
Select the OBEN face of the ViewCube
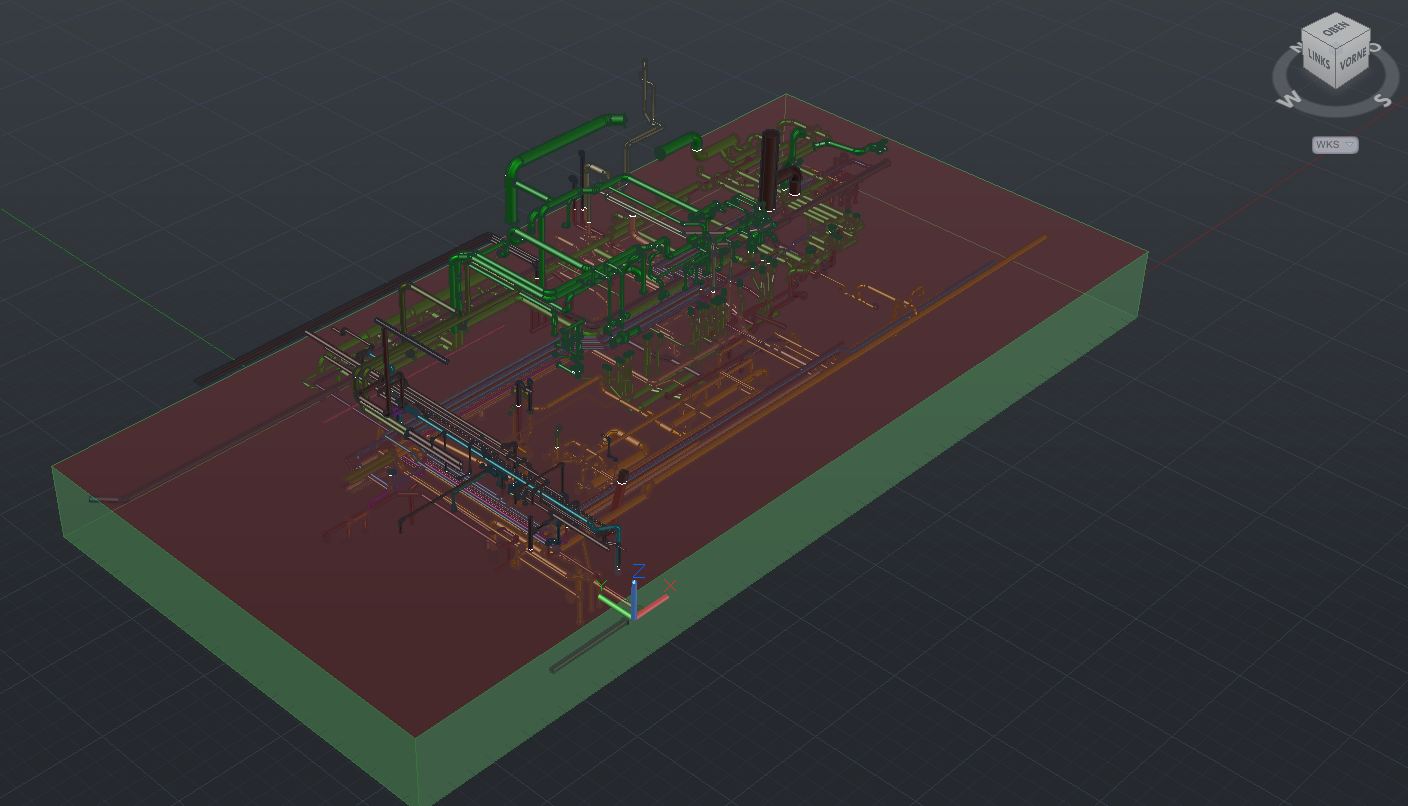(1336, 28)
